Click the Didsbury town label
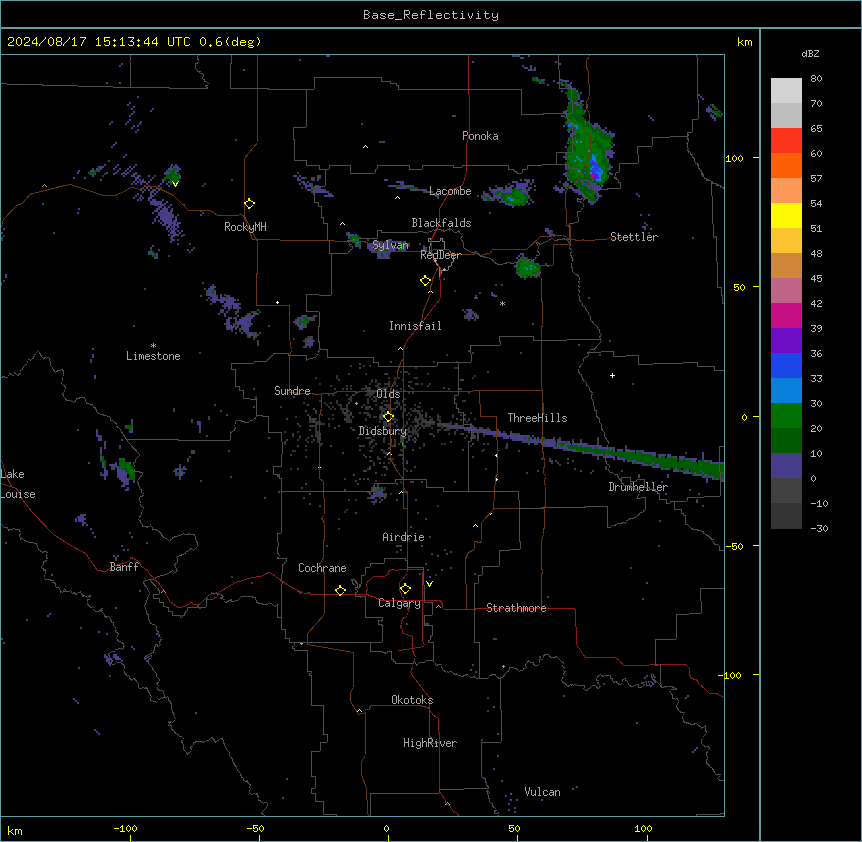Screen dimensions: 862x842 (x=383, y=431)
